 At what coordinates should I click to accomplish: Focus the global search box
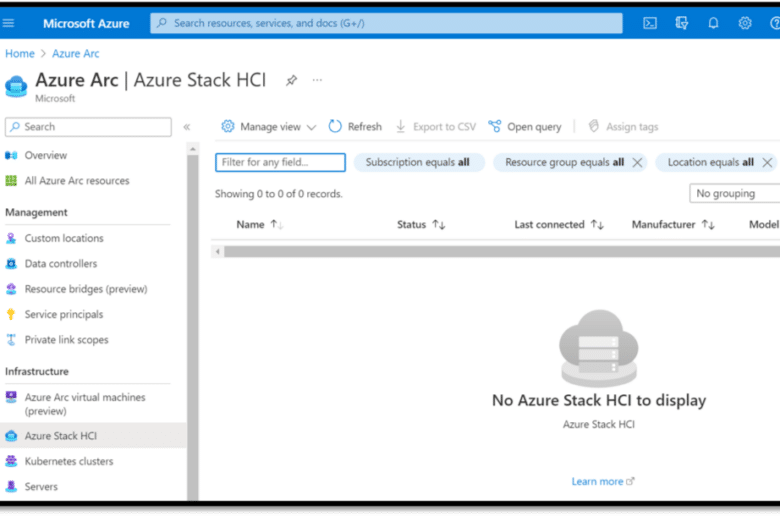coord(386,23)
